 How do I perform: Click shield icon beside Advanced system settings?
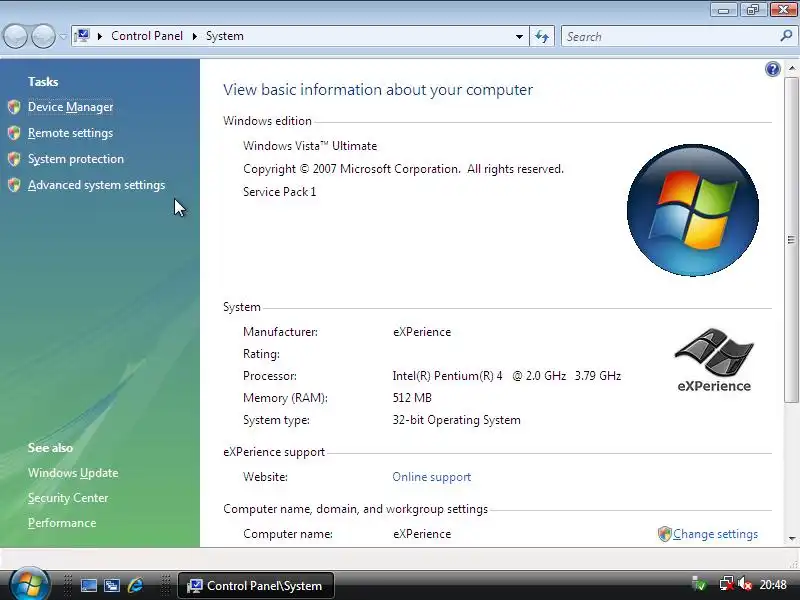[x=14, y=185]
